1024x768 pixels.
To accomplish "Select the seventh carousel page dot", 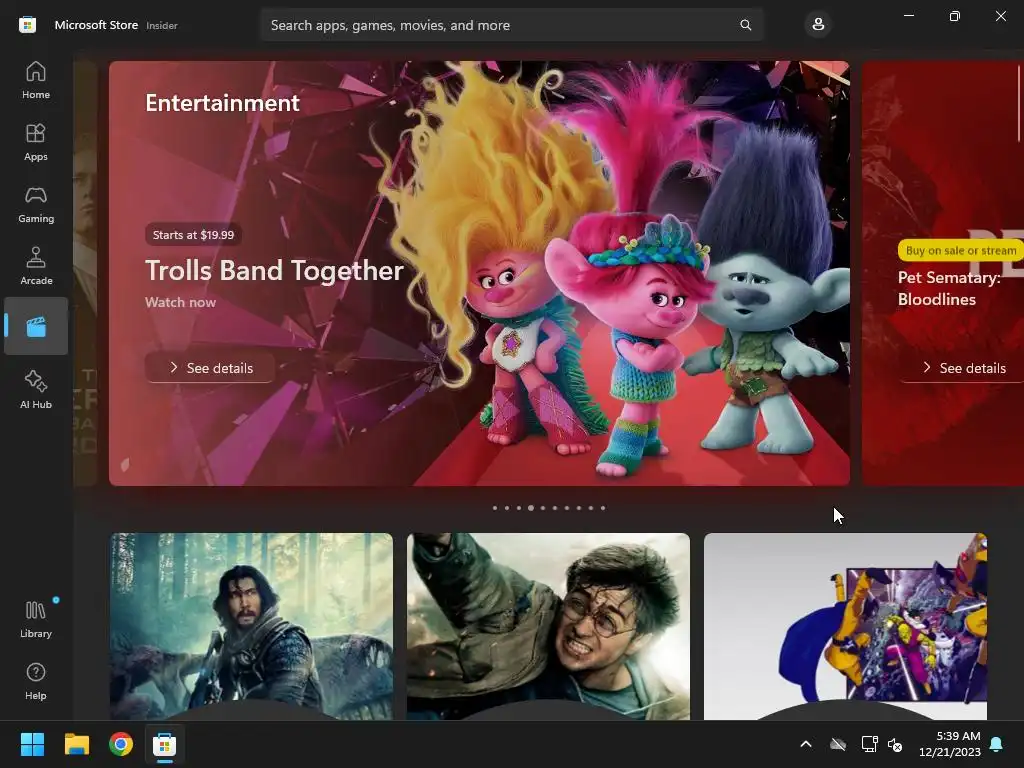I will [x=567, y=507].
